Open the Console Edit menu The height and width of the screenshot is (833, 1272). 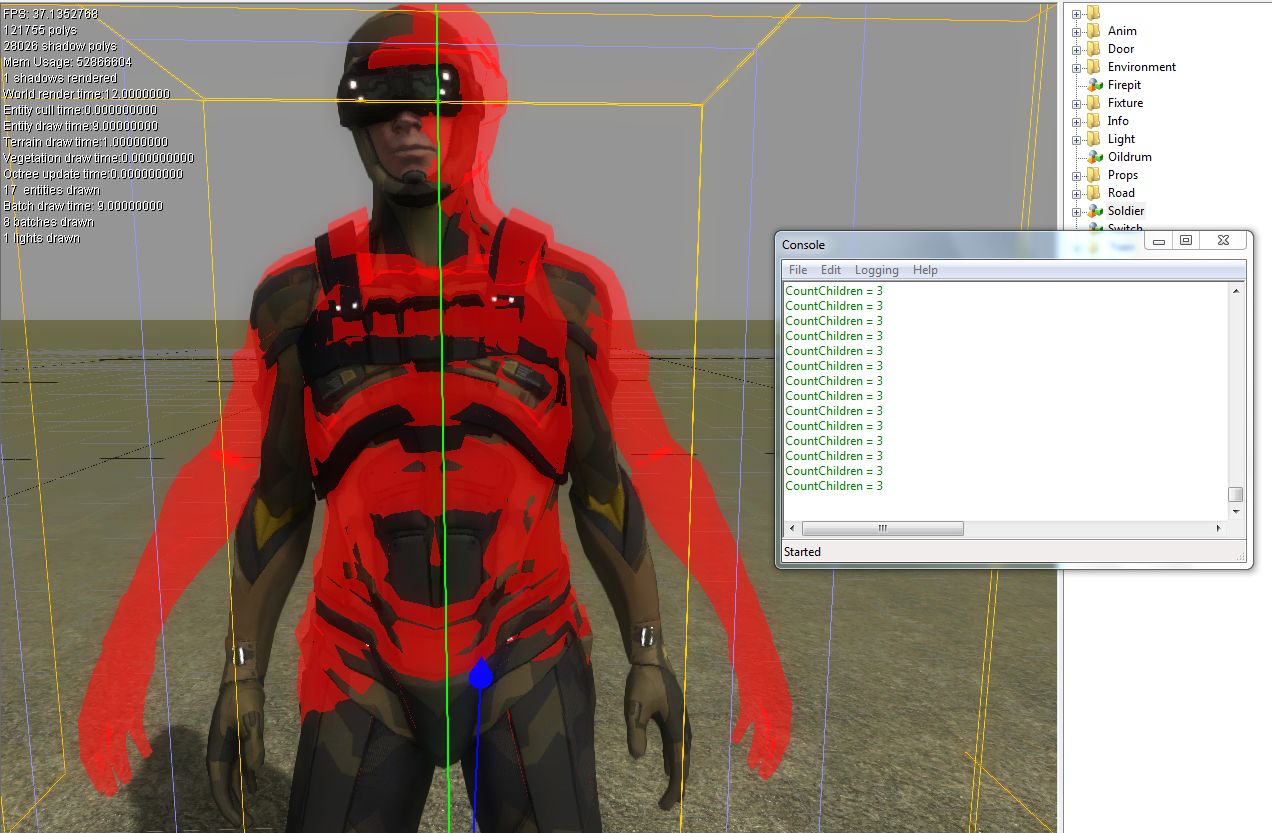[831, 270]
